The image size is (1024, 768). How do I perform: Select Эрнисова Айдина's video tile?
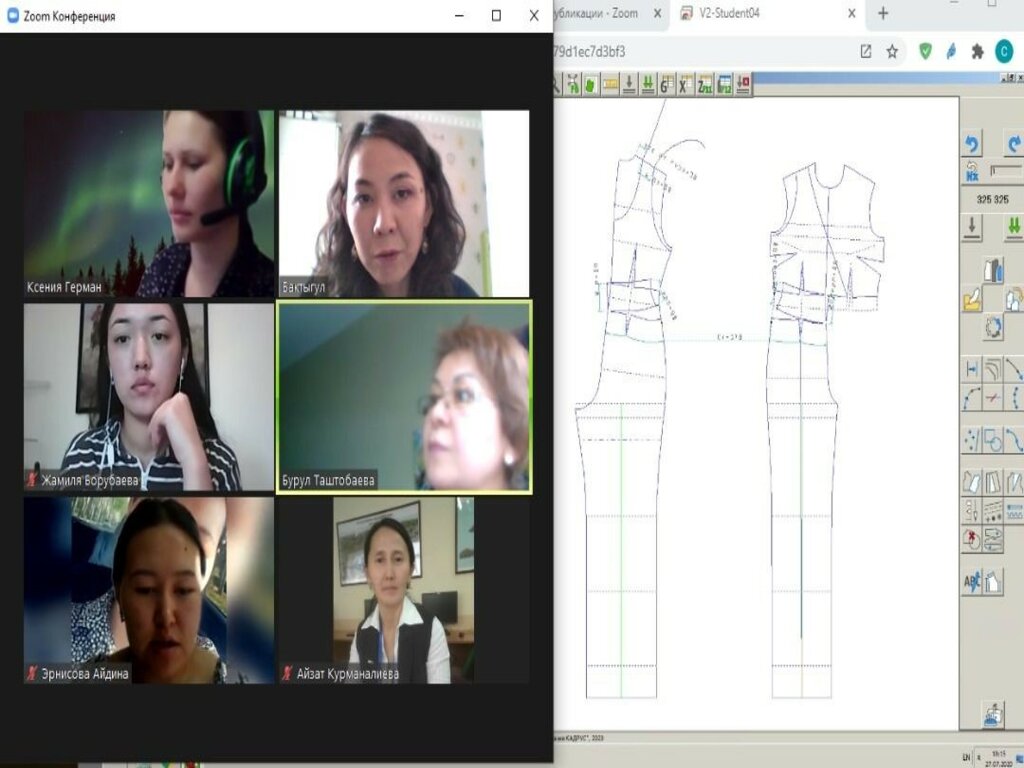pyautogui.click(x=150, y=590)
